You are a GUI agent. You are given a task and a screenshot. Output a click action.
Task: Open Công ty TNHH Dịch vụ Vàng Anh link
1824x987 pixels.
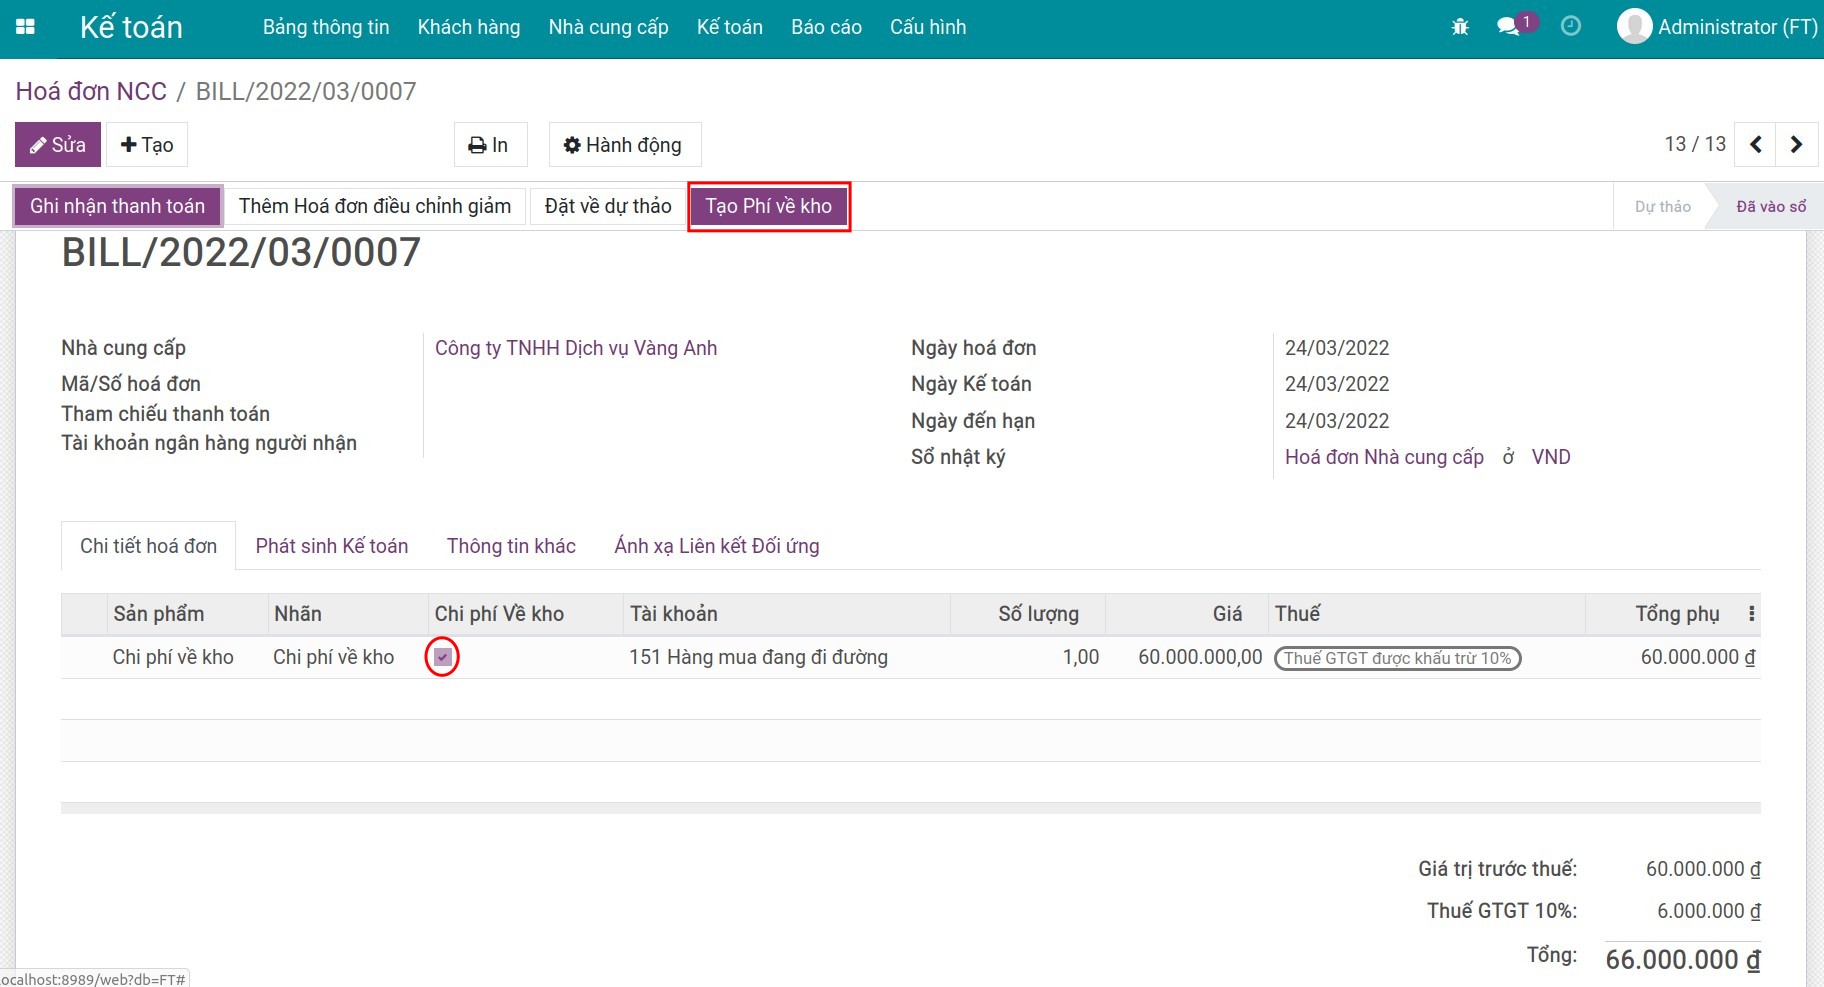point(575,348)
